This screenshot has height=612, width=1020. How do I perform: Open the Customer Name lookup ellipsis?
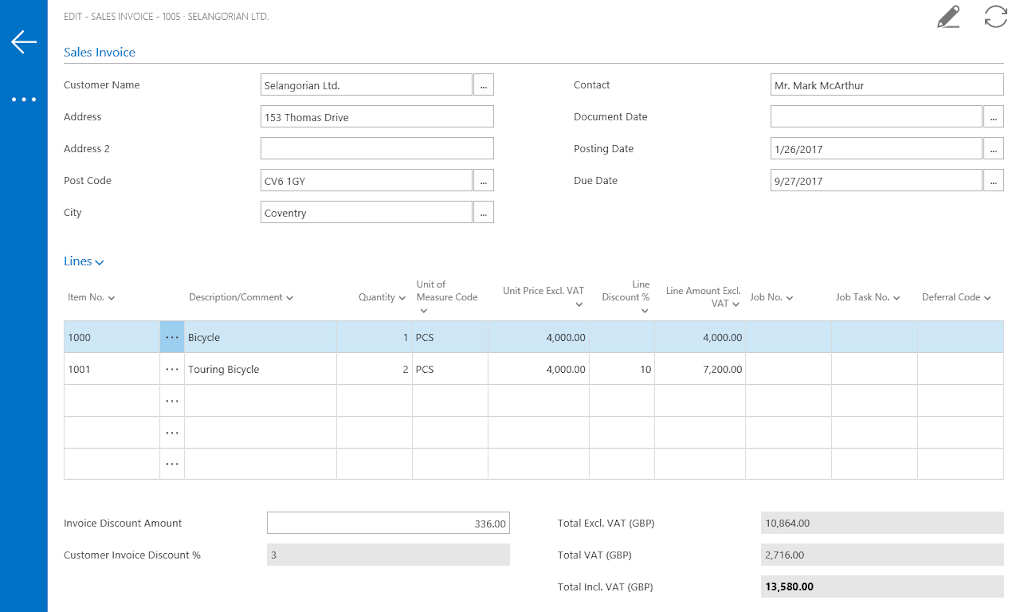pyautogui.click(x=483, y=84)
